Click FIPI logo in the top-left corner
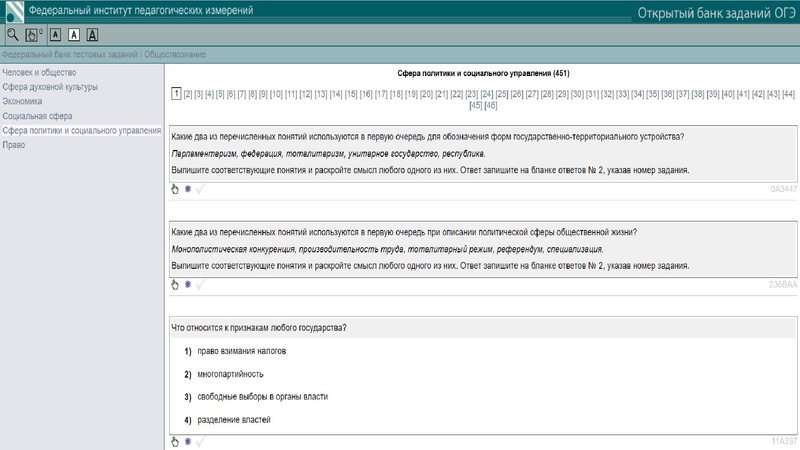 click(13, 11)
